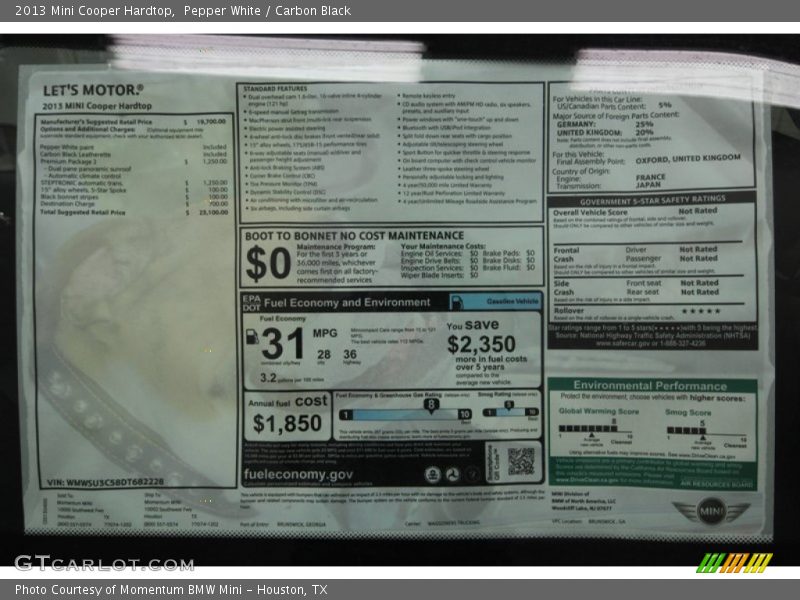Click the EPA DOT badge
Viewport: 800px width, 600px height.
[250, 302]
